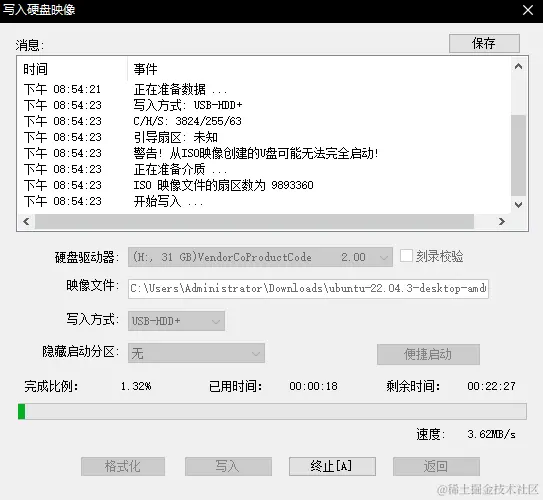Click the horizontal scrollbar track under messages
This screenshot has height=500, width=543.
click(x=254, y=221)
